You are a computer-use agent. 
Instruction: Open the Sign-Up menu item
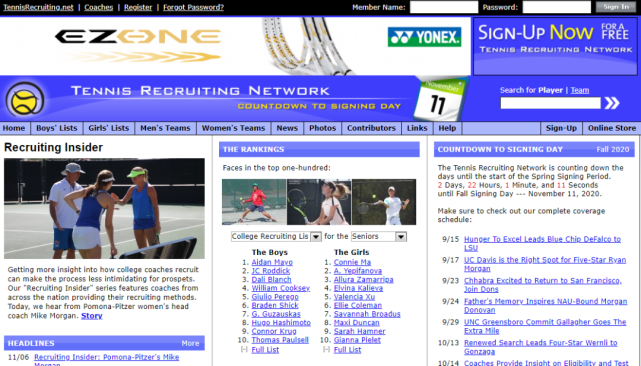coord(561,128)
